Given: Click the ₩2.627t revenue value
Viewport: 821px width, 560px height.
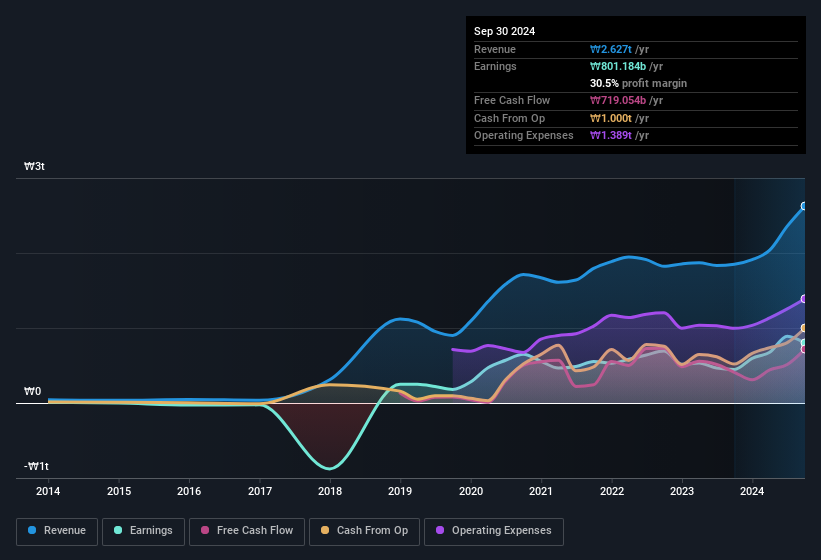Looking at the screenshot, I should point(611,49).
